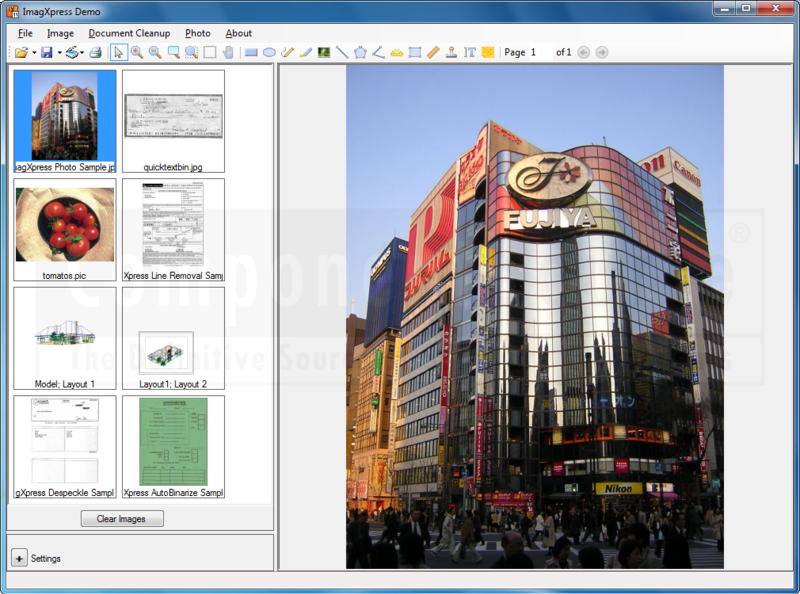Click the Open file folder icon
Image resolution: width=800 pixels, height=594 pixels.
click(21, 52)
